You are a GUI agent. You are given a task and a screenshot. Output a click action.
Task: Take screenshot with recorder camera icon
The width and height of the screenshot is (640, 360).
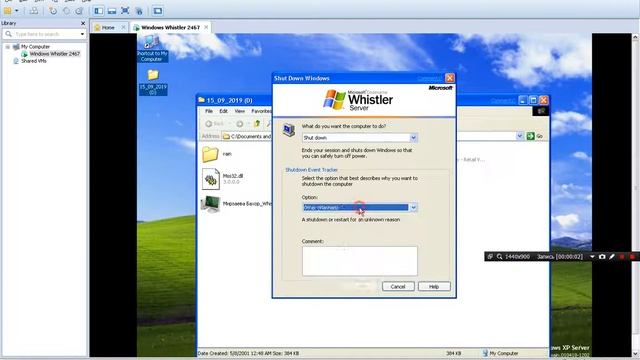pos(602,257)
